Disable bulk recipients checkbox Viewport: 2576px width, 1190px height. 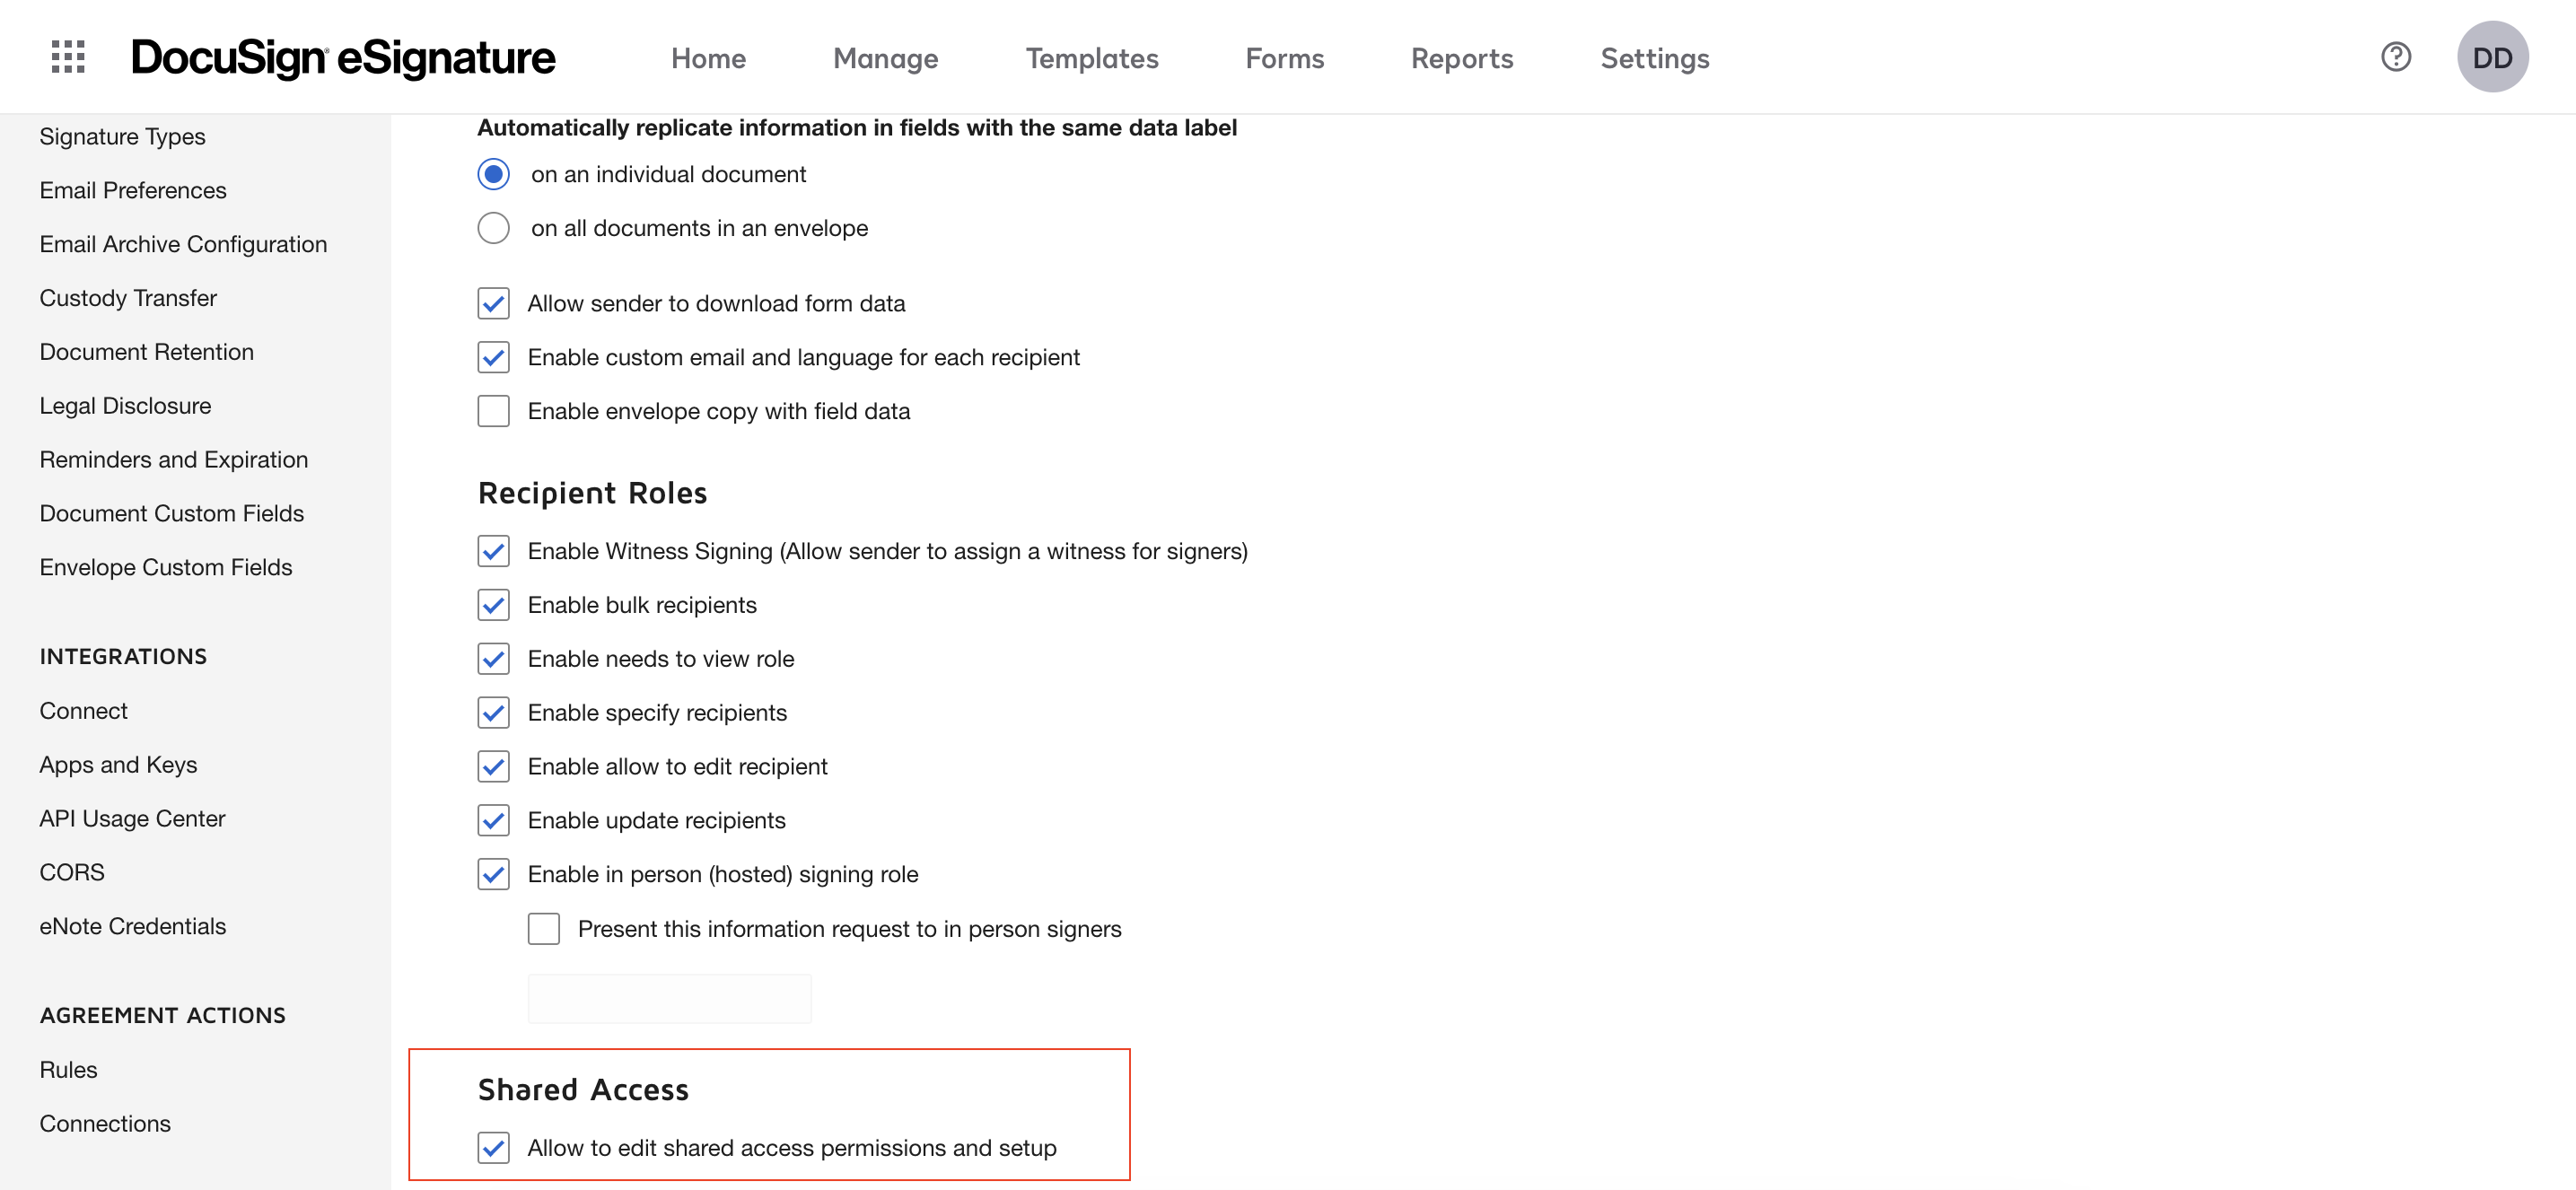(x=493, y=605)
